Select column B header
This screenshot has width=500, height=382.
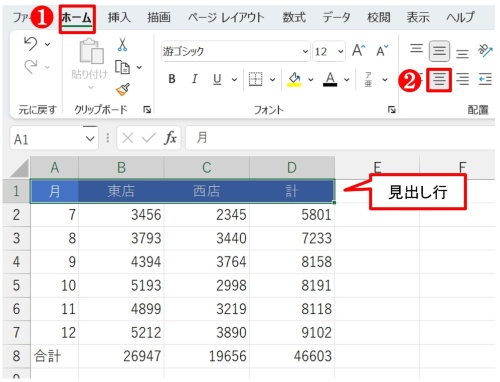(x=121, y=167)
